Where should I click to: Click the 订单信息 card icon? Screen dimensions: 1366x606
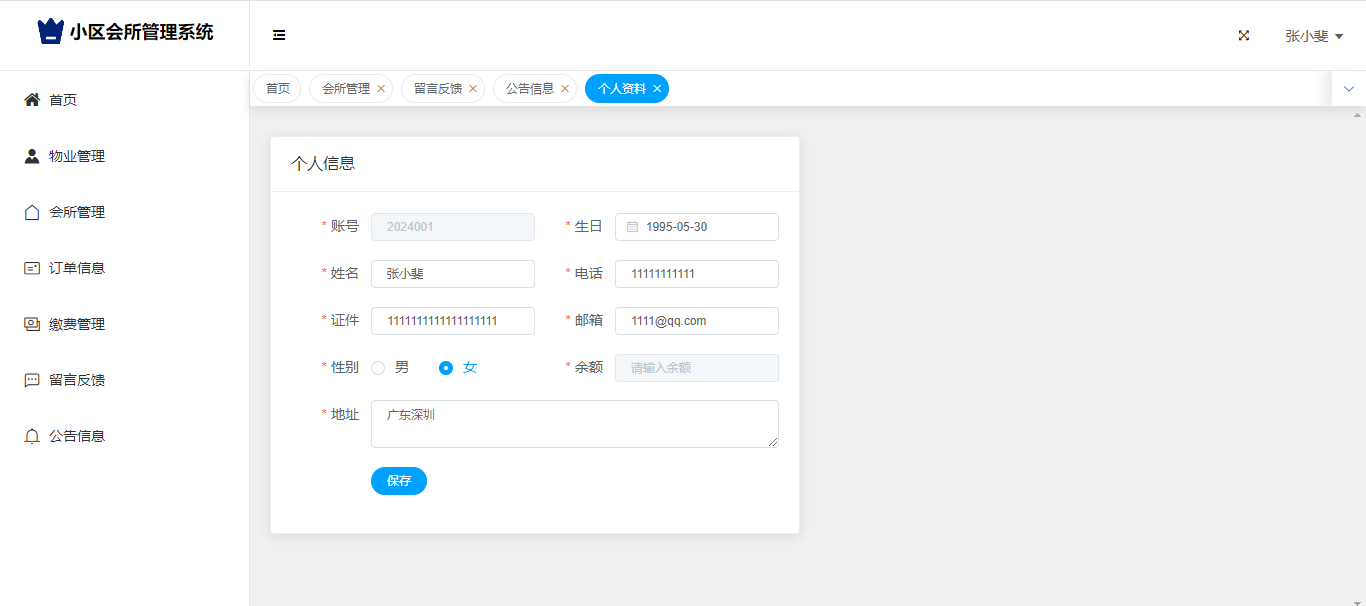[x=32, y=268]
